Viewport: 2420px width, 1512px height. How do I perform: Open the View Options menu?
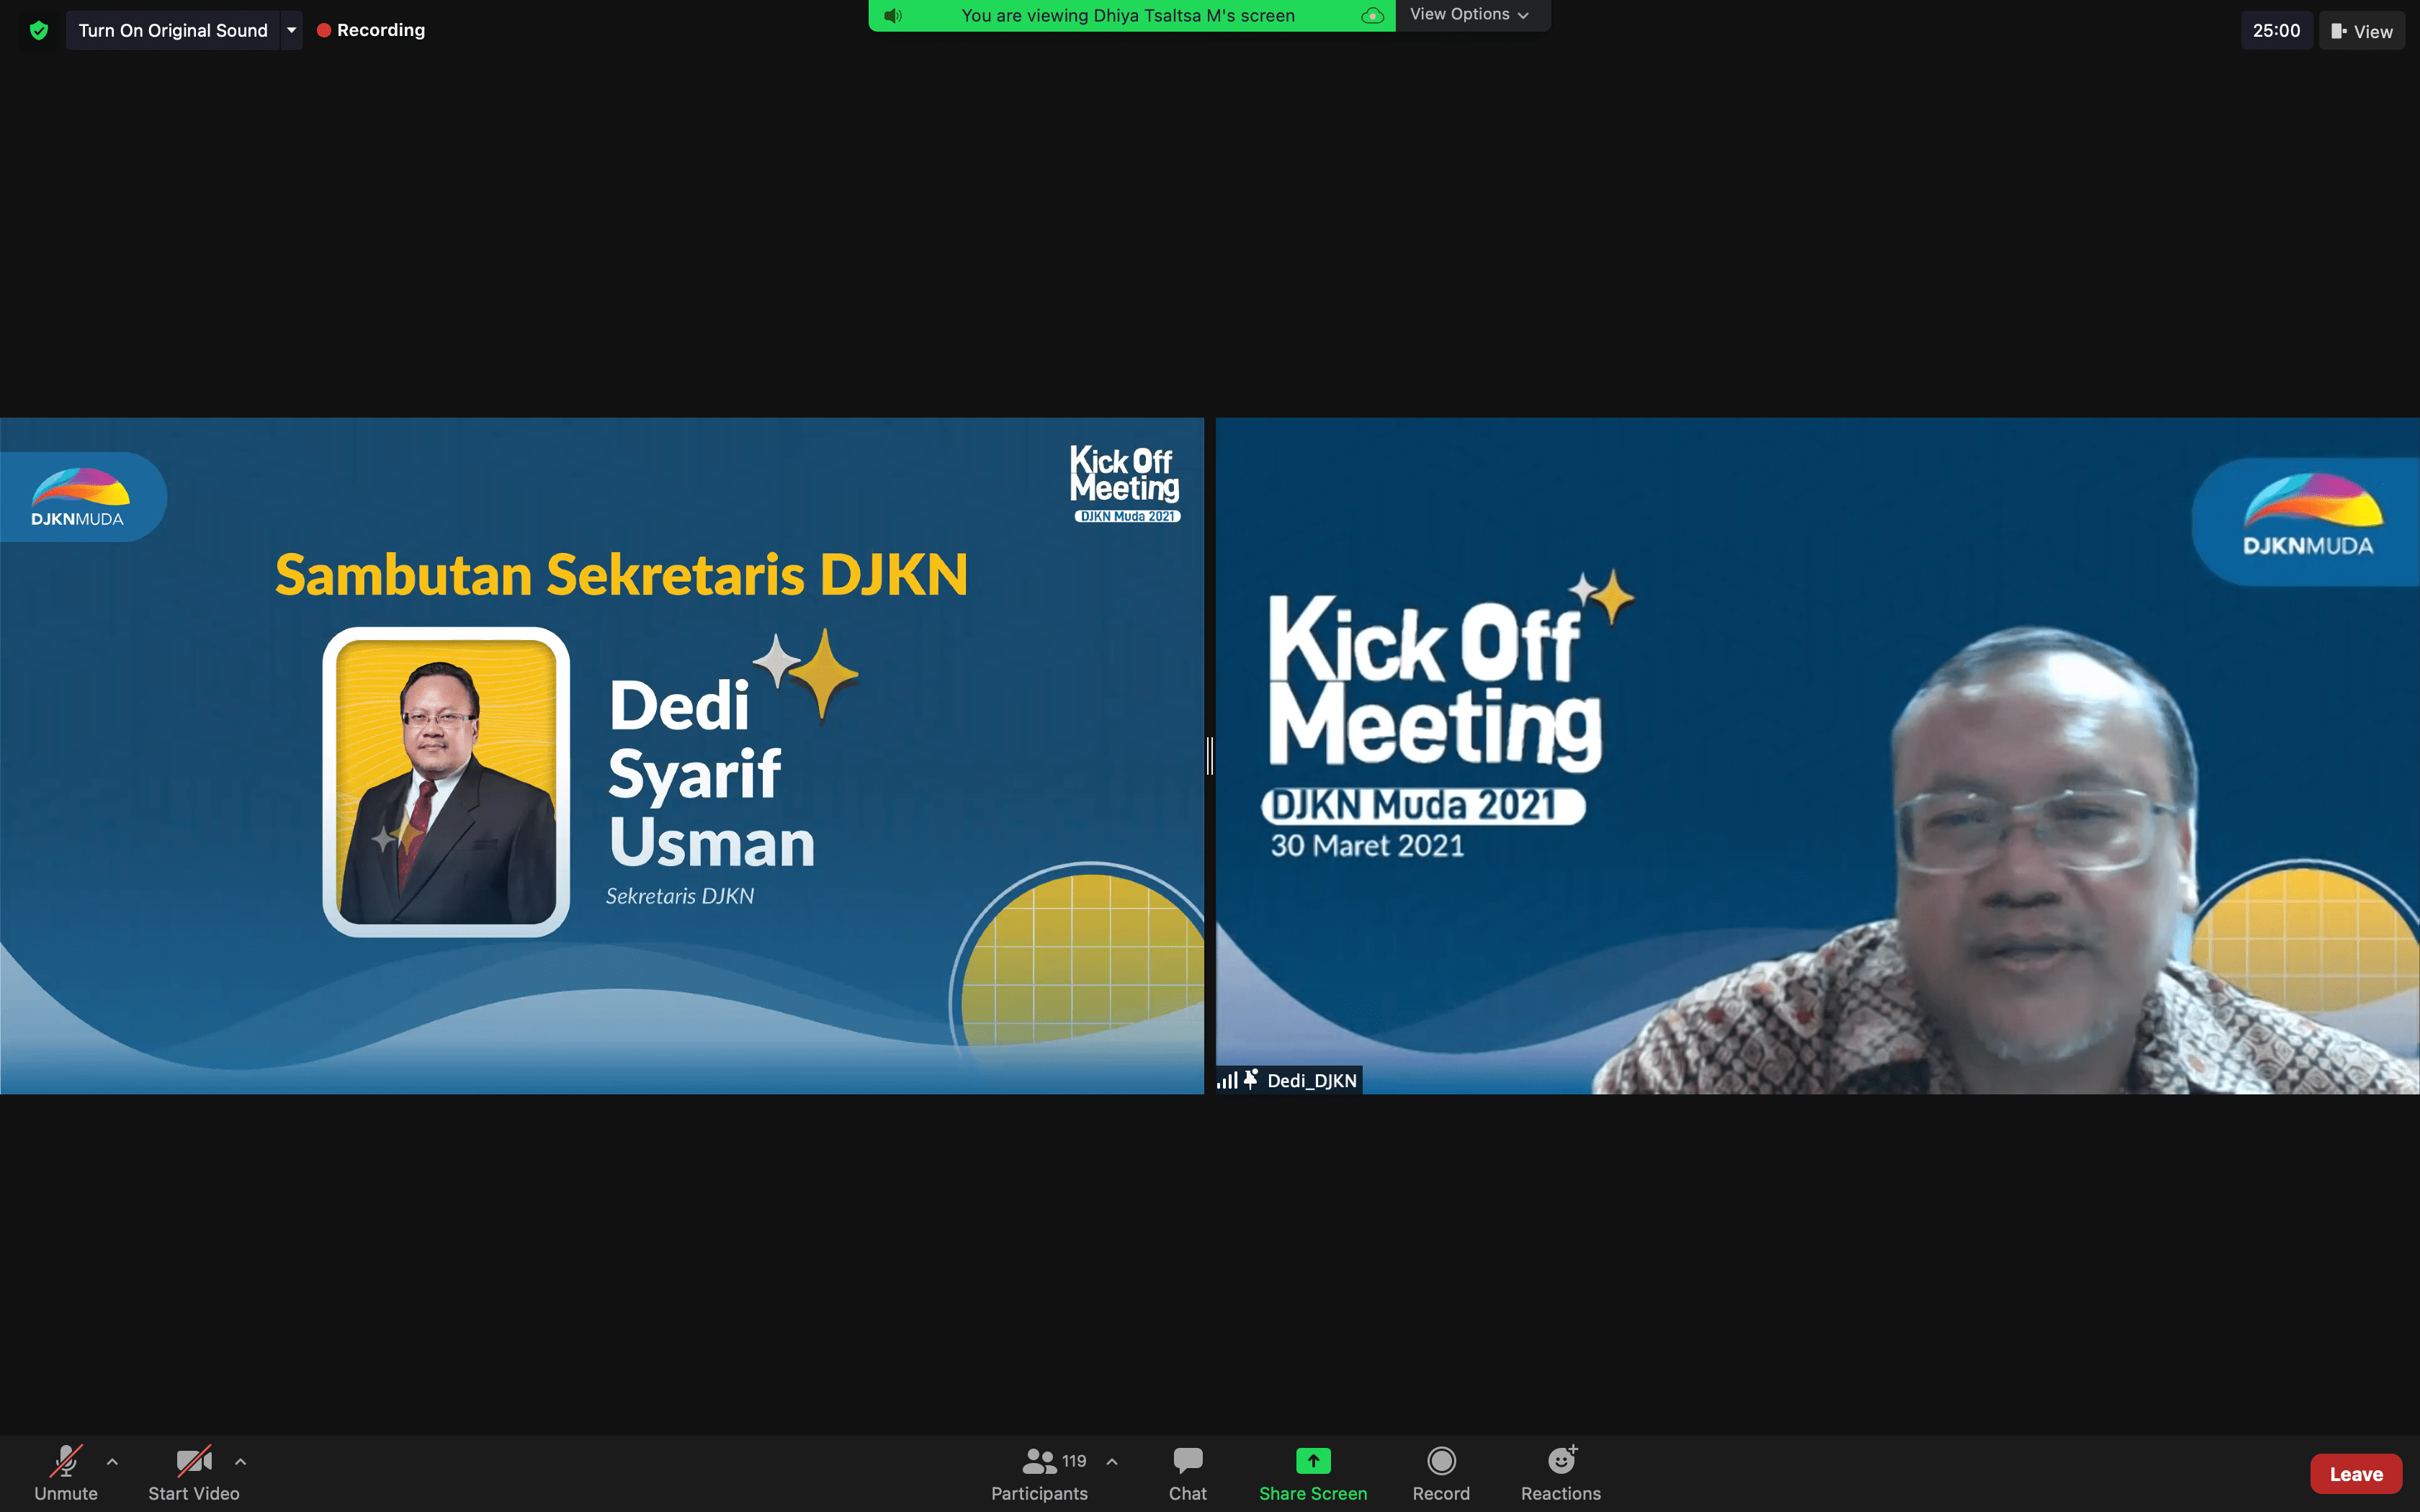coord(1468,14)
